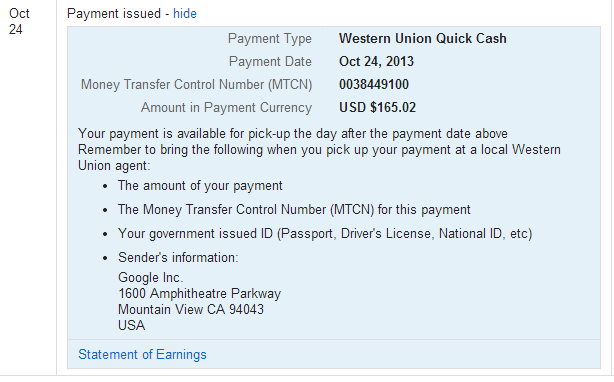Viewport: 614px width, 382px height.
Task: Click the amount of your payment bullet
Action: point(200,186)
